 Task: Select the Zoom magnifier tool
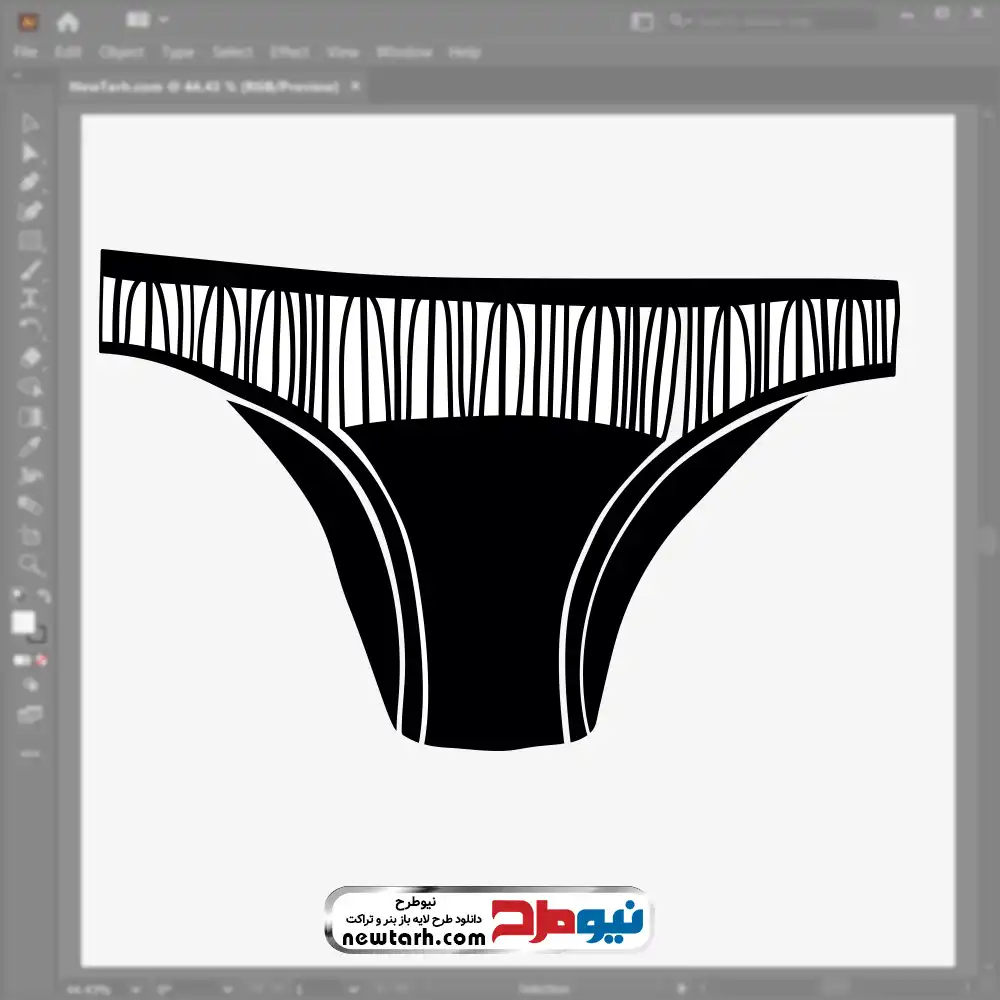coord(30,565)
